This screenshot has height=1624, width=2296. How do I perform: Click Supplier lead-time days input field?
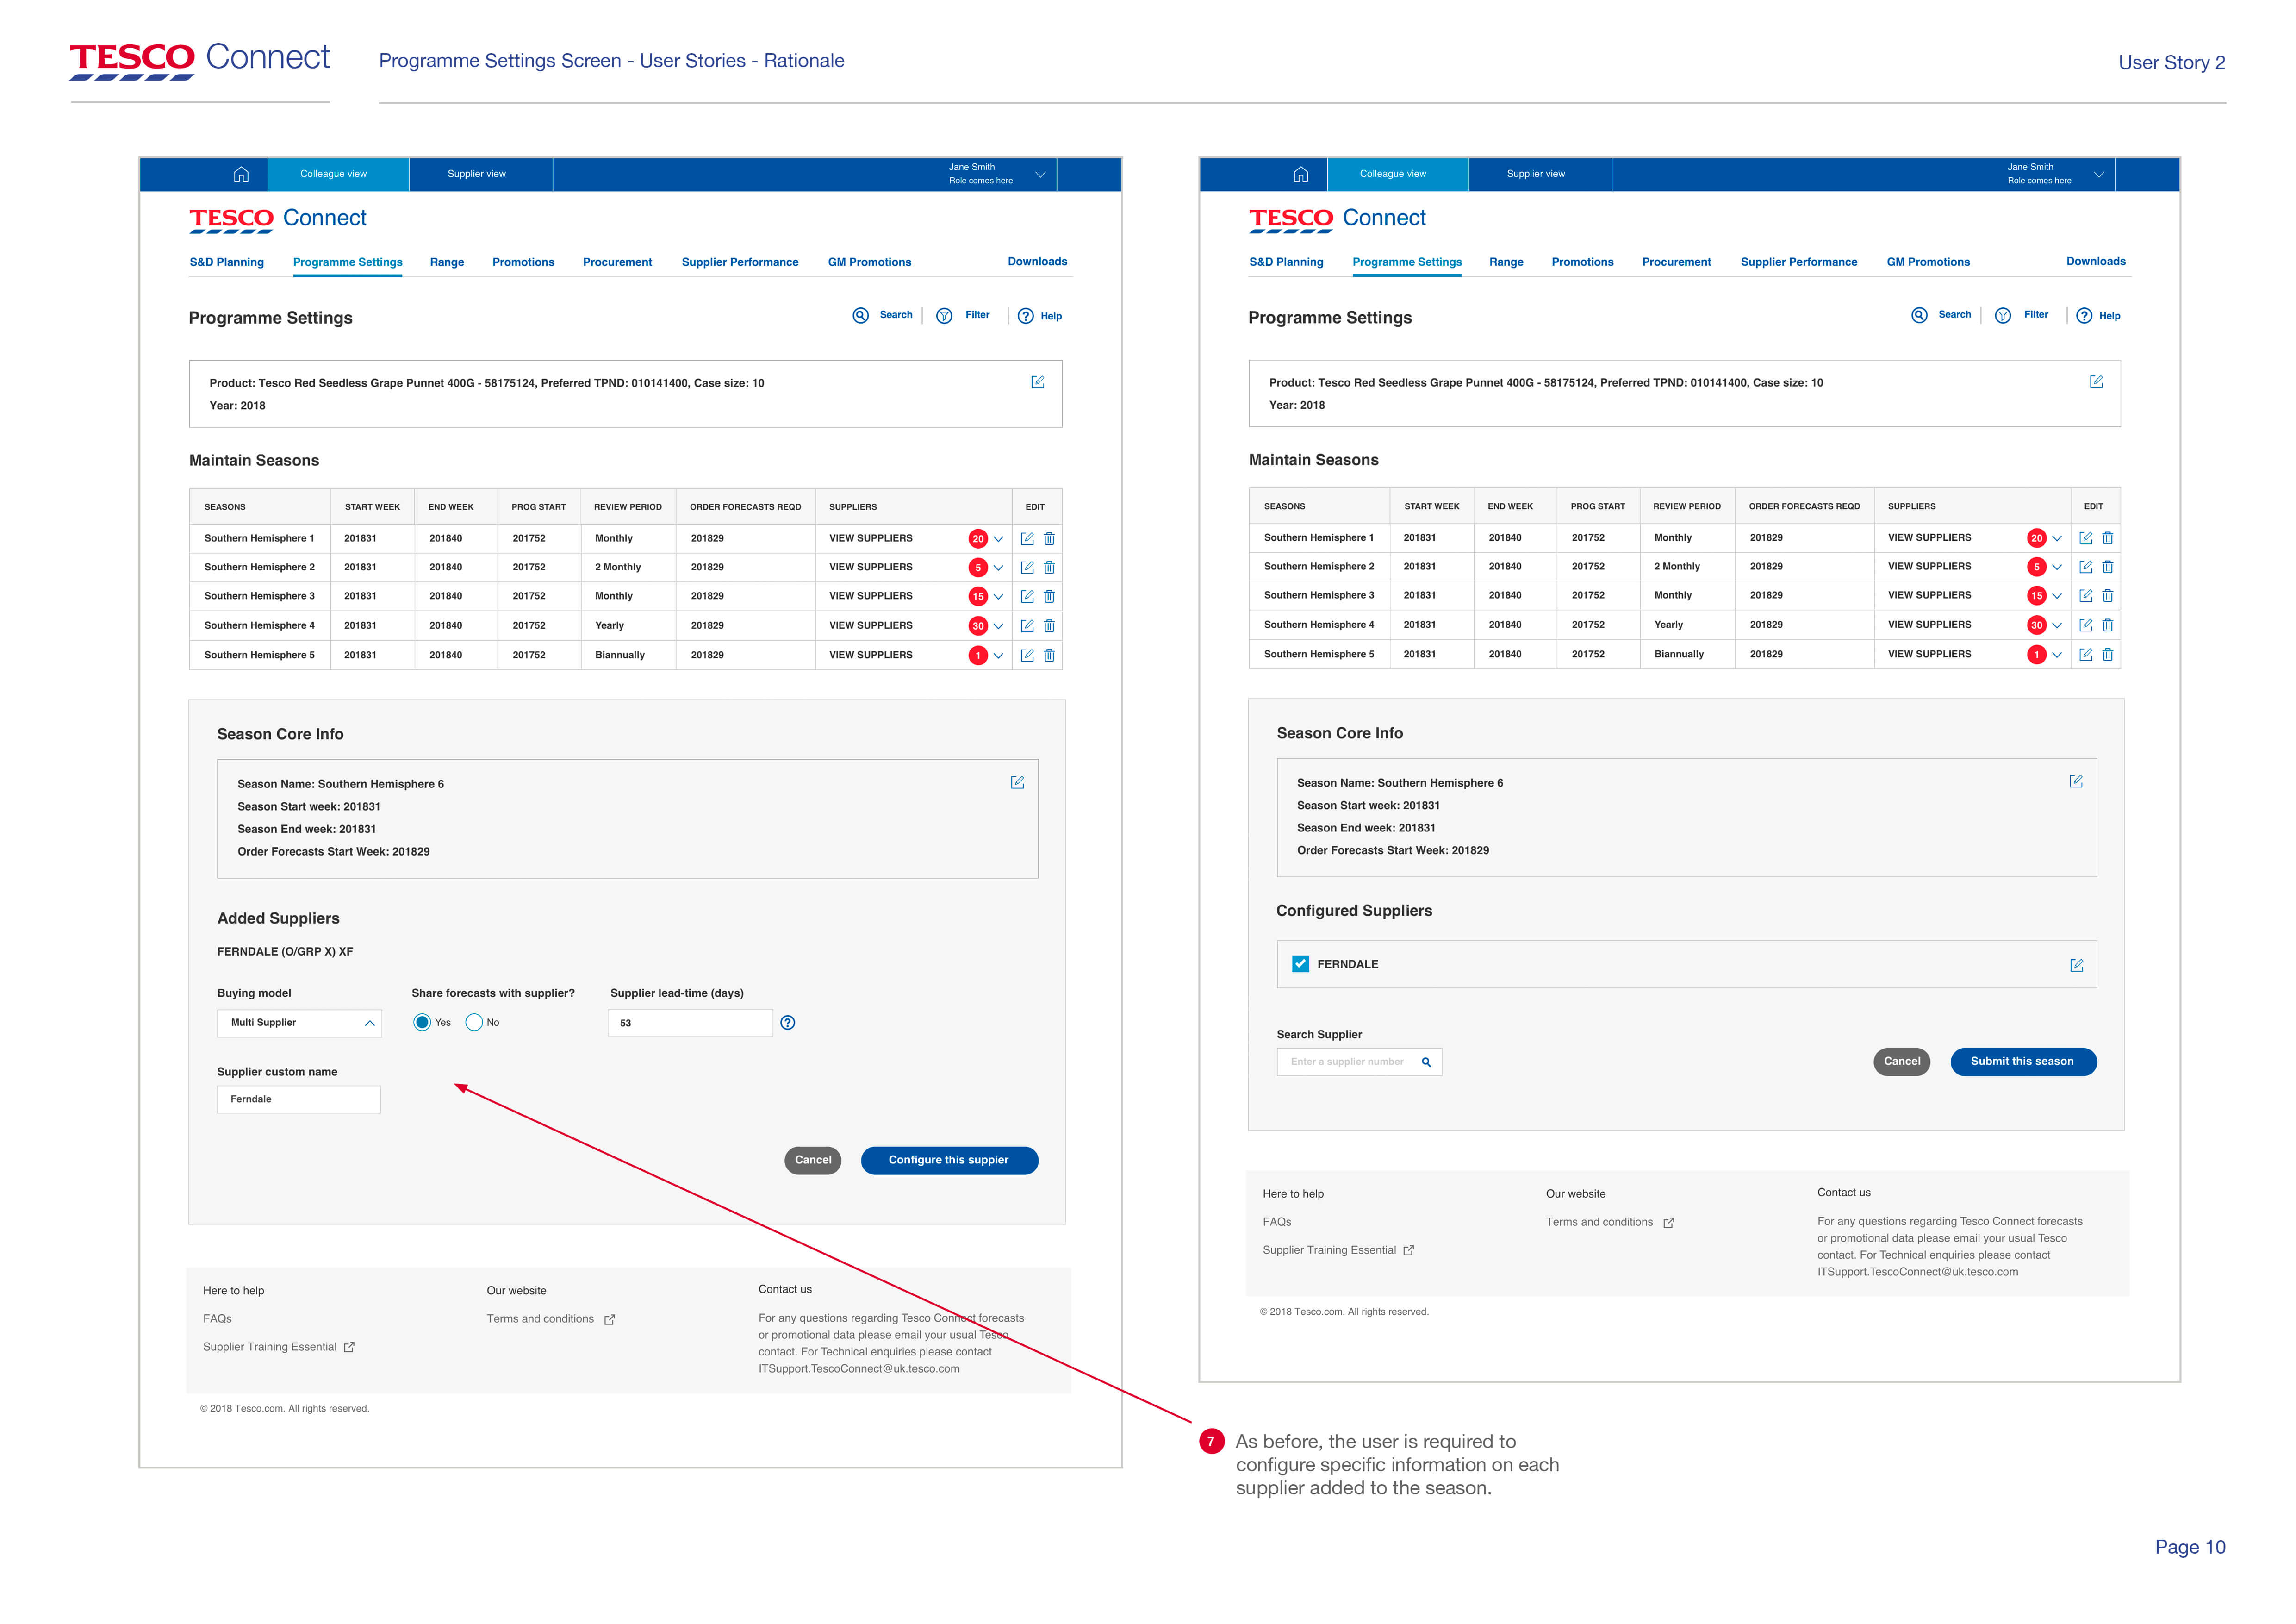[x=690, y=1023]
